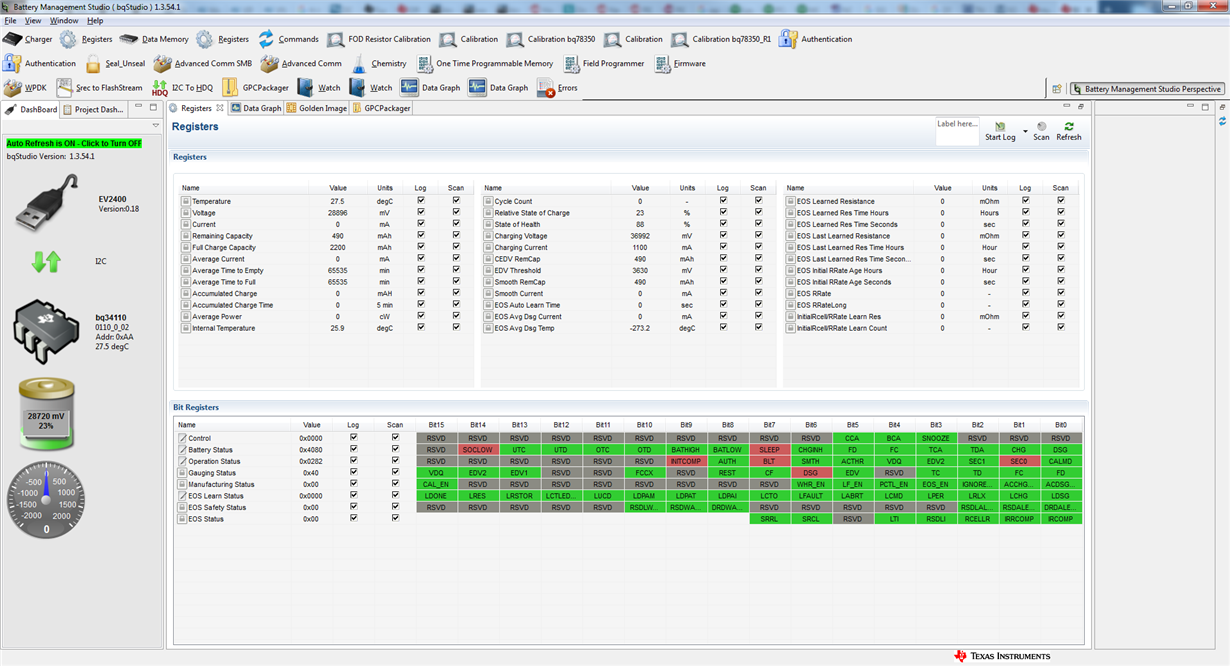
Task: Open the Firmware tool
Action: 680,64
